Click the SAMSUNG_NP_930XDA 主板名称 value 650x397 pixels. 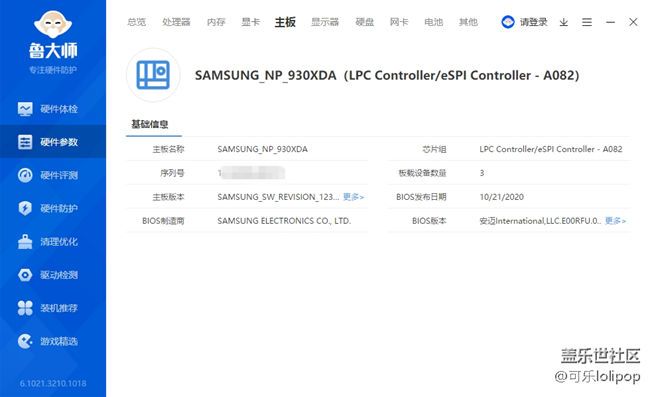[262, 149]
